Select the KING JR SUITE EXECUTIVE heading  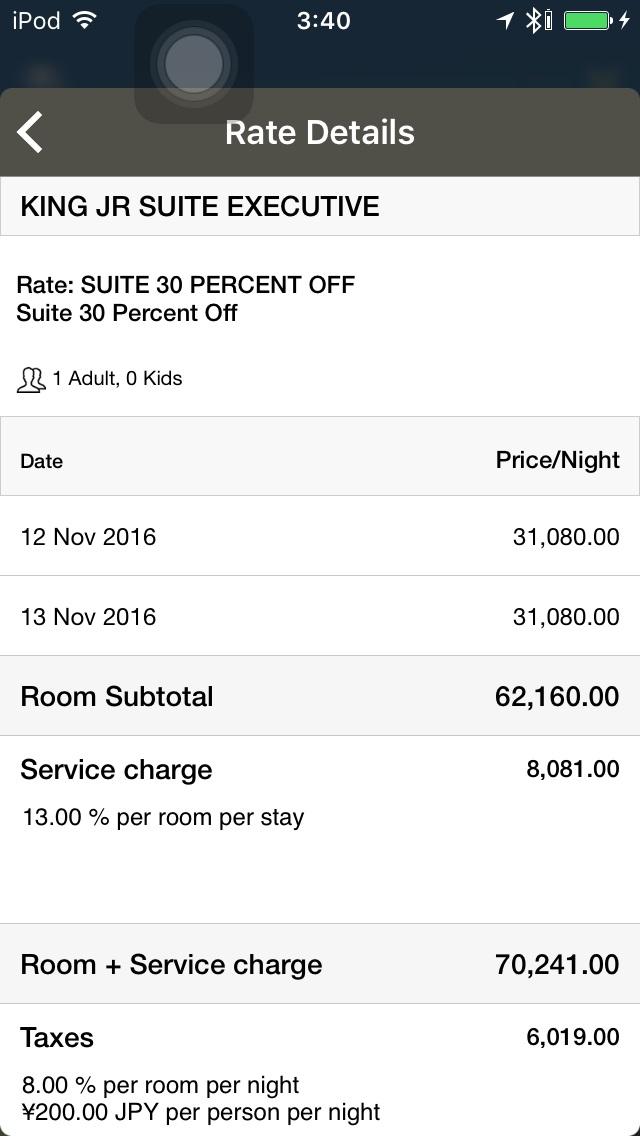(x=200, y=207)
